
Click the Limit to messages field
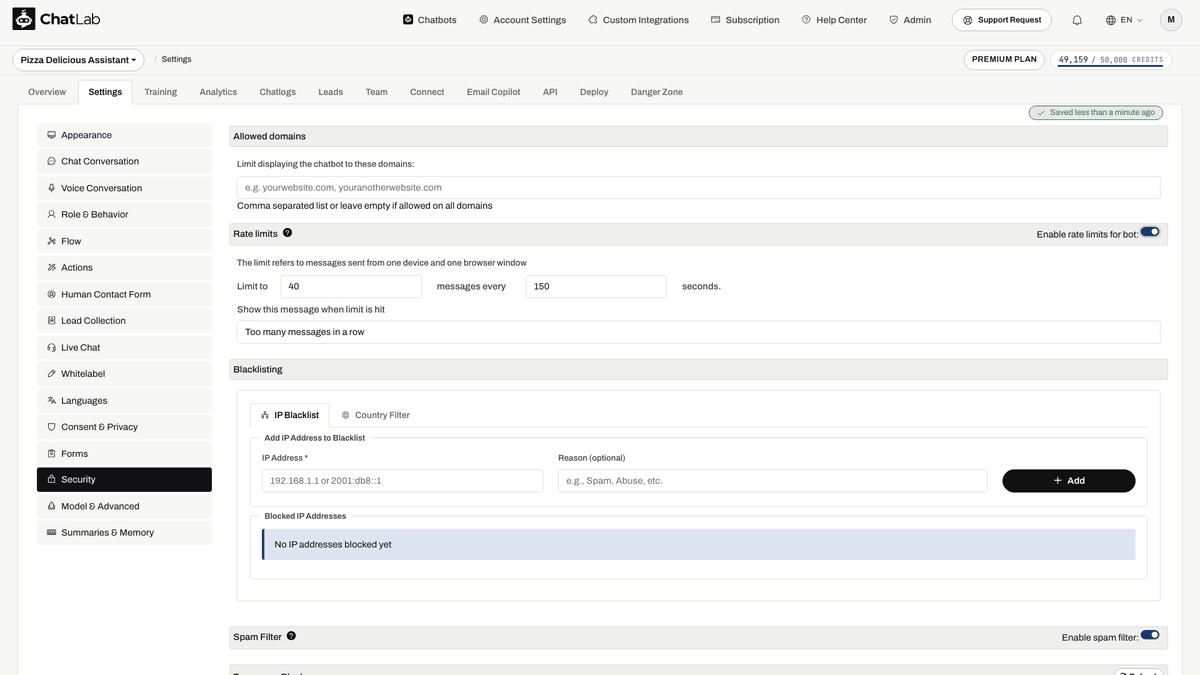(x=351, y=286)
